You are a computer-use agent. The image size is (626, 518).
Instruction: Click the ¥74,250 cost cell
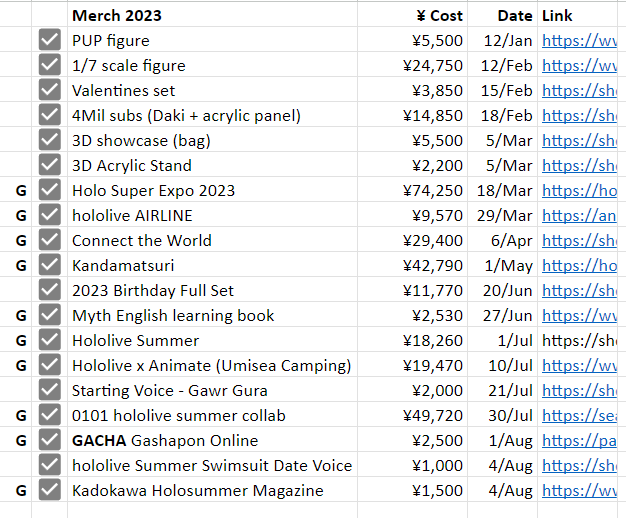[432, 191]
